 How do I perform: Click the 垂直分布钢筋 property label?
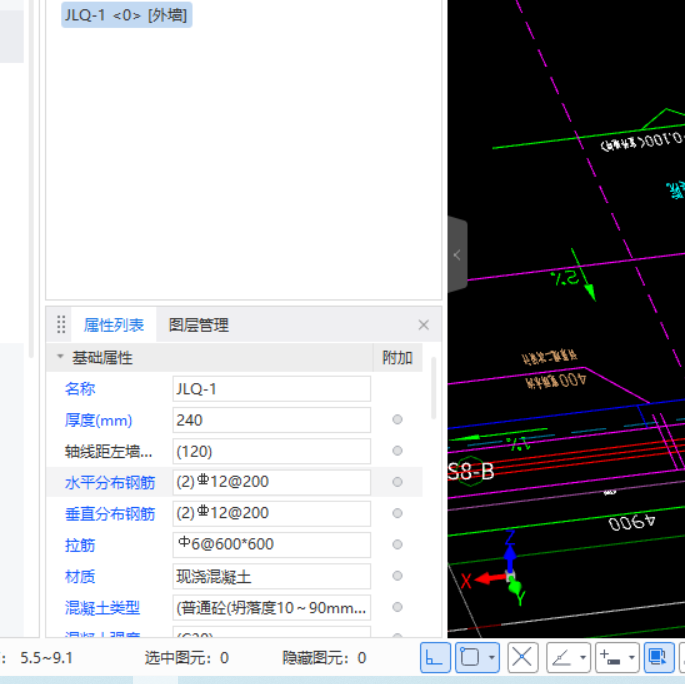pyautogui.click(x=110, y=514)
